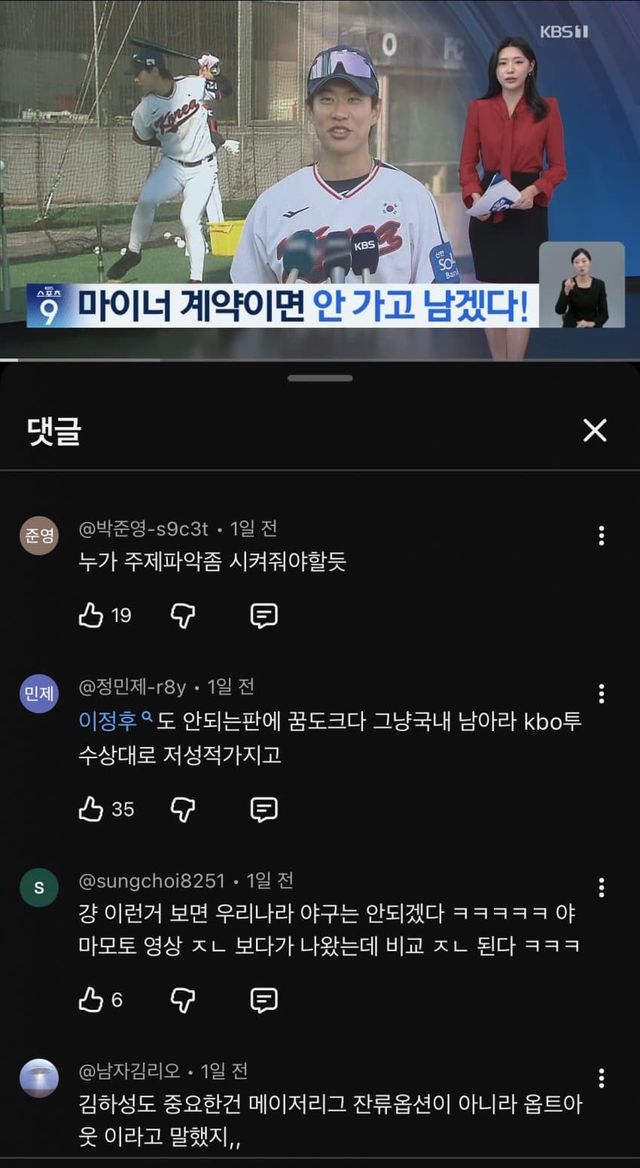Dislike the comment by 박준영-s9c3t
This screenshot has width=640, height=1168.
point(183,615)
